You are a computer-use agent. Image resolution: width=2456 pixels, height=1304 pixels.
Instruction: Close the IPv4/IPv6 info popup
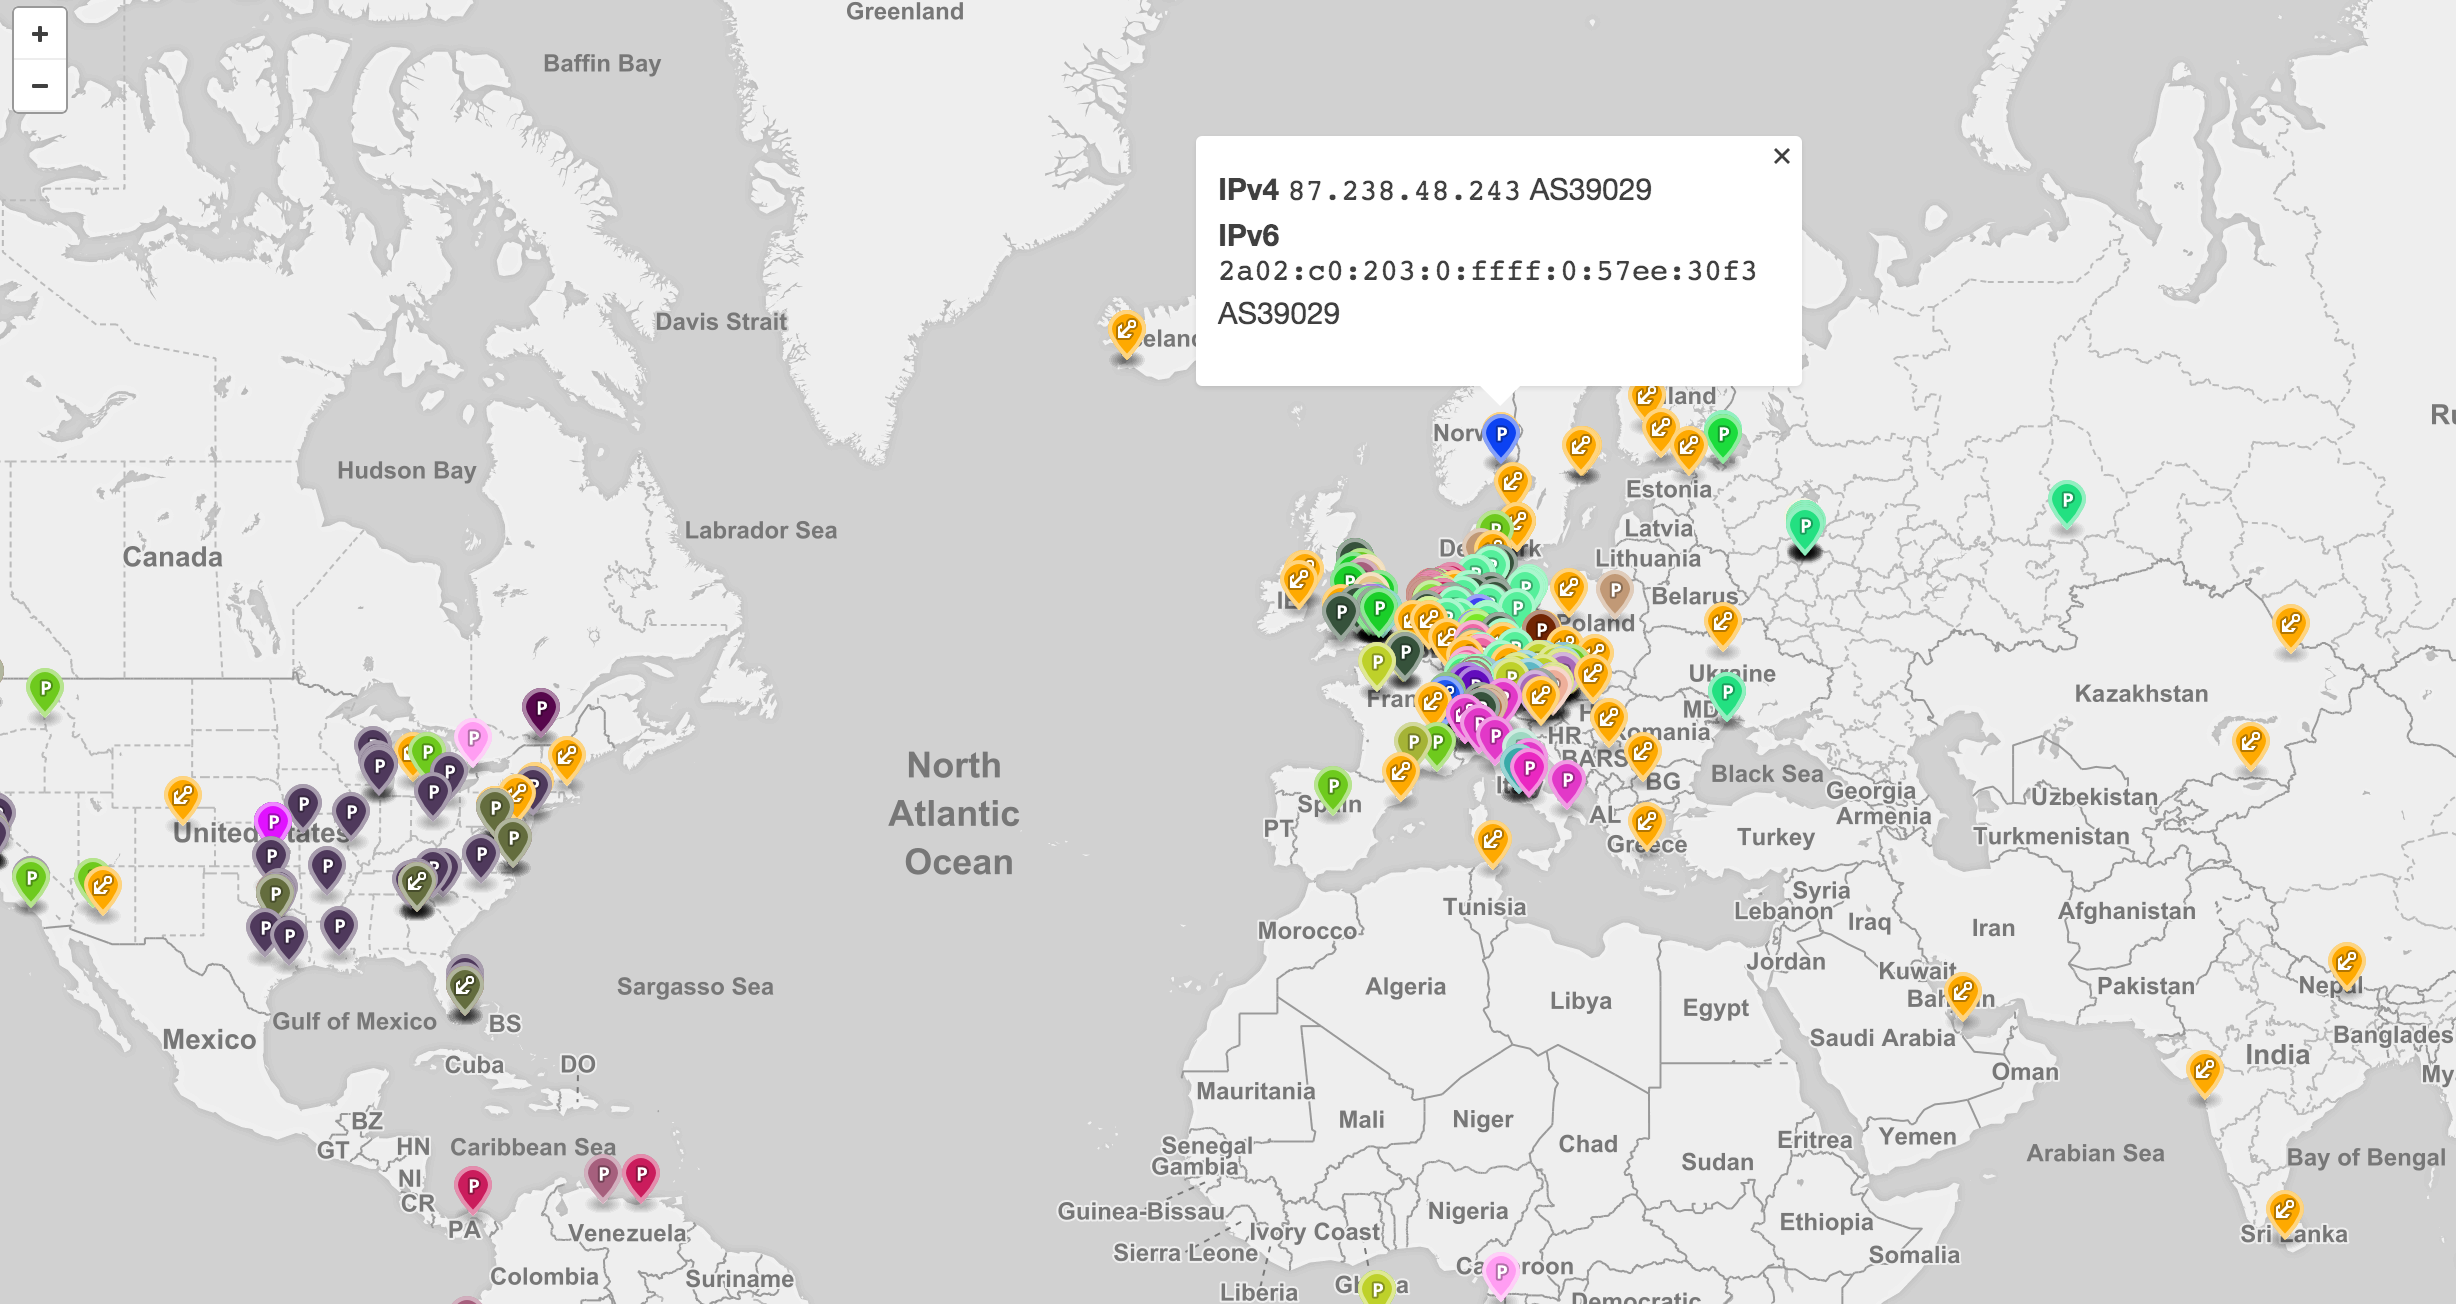point(1781,156)
